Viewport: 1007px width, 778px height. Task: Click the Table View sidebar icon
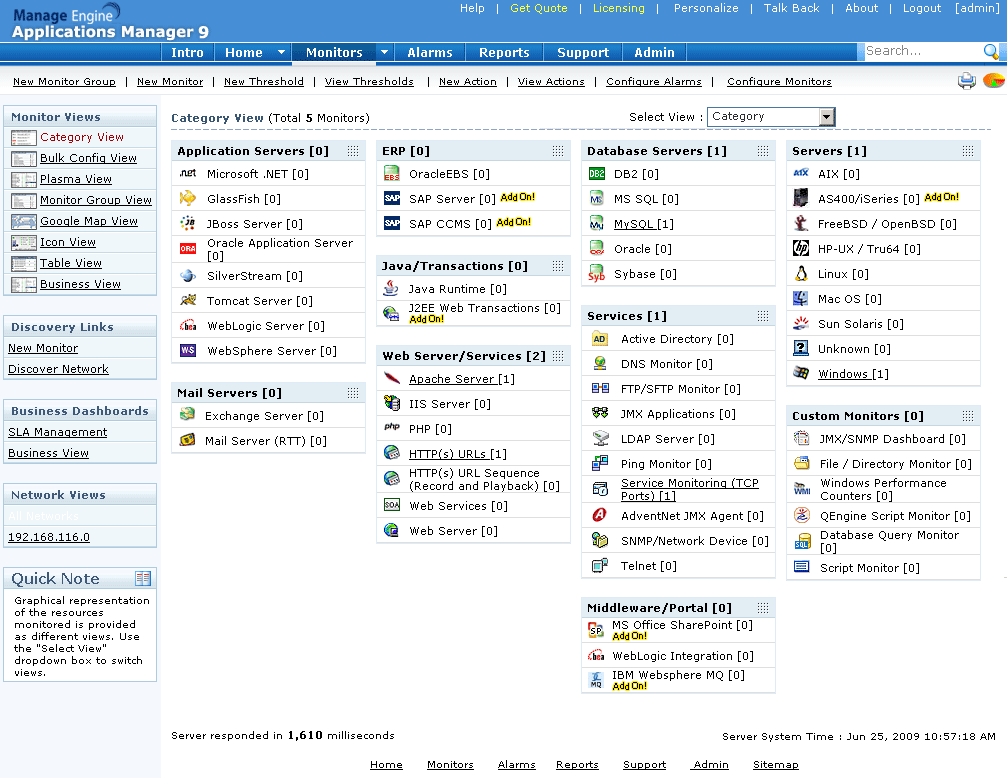tap(24, 263)
